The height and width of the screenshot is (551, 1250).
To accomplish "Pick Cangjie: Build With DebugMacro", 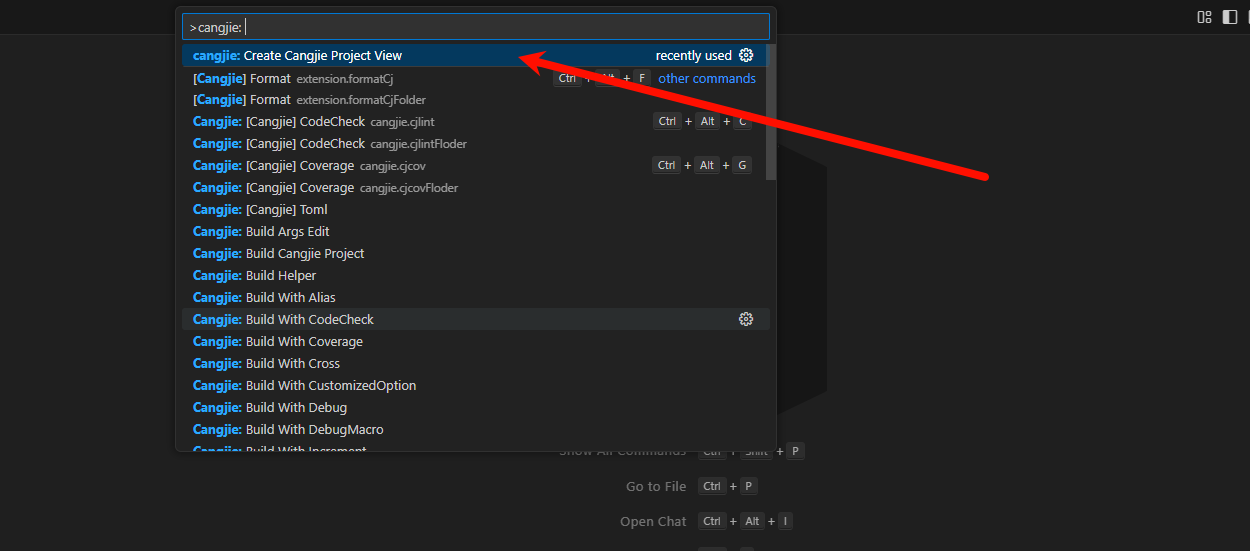I will pos(476,429).
